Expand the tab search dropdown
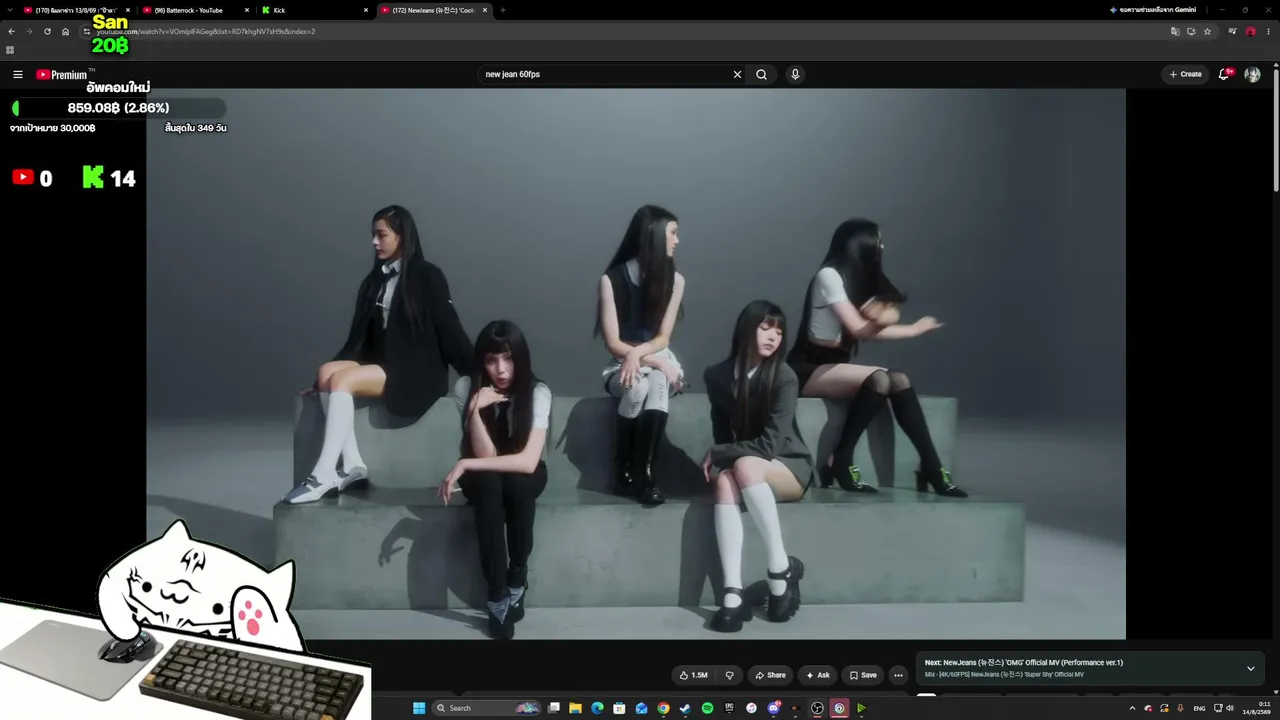Screen dimensions: 1280x720 click(9, 10)
